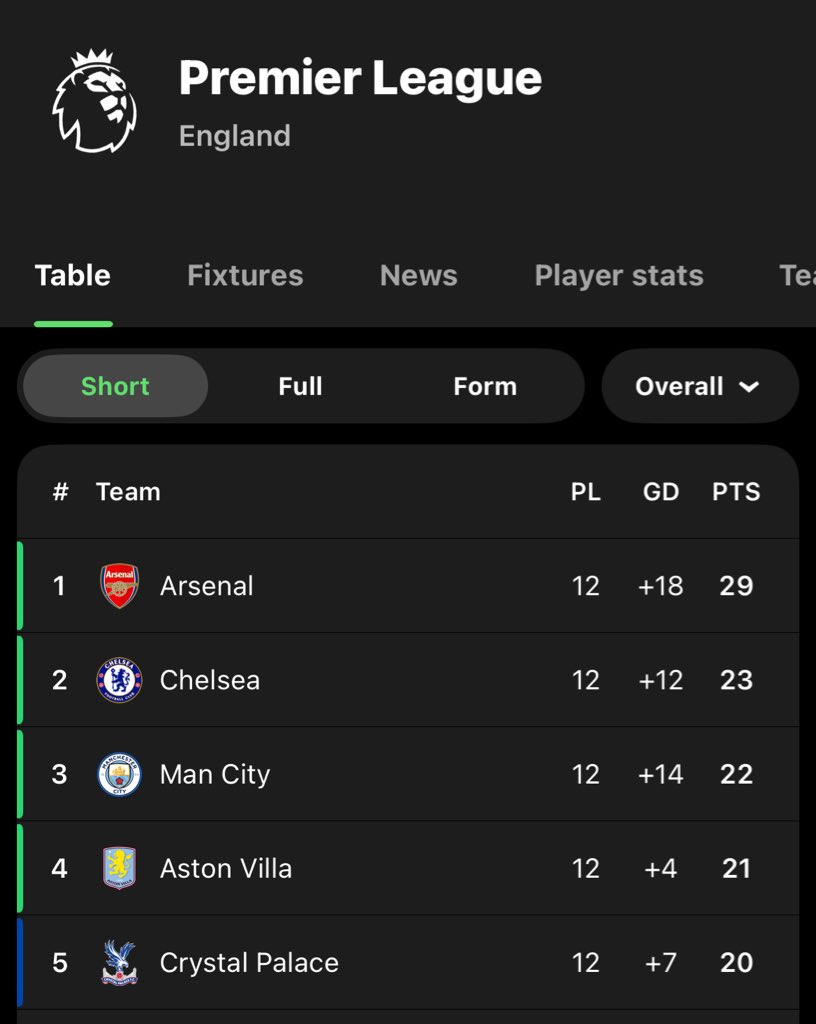This screenshot has width=816, height=1024.
Task: Switch to the News tab
Action: click(418, 276)
